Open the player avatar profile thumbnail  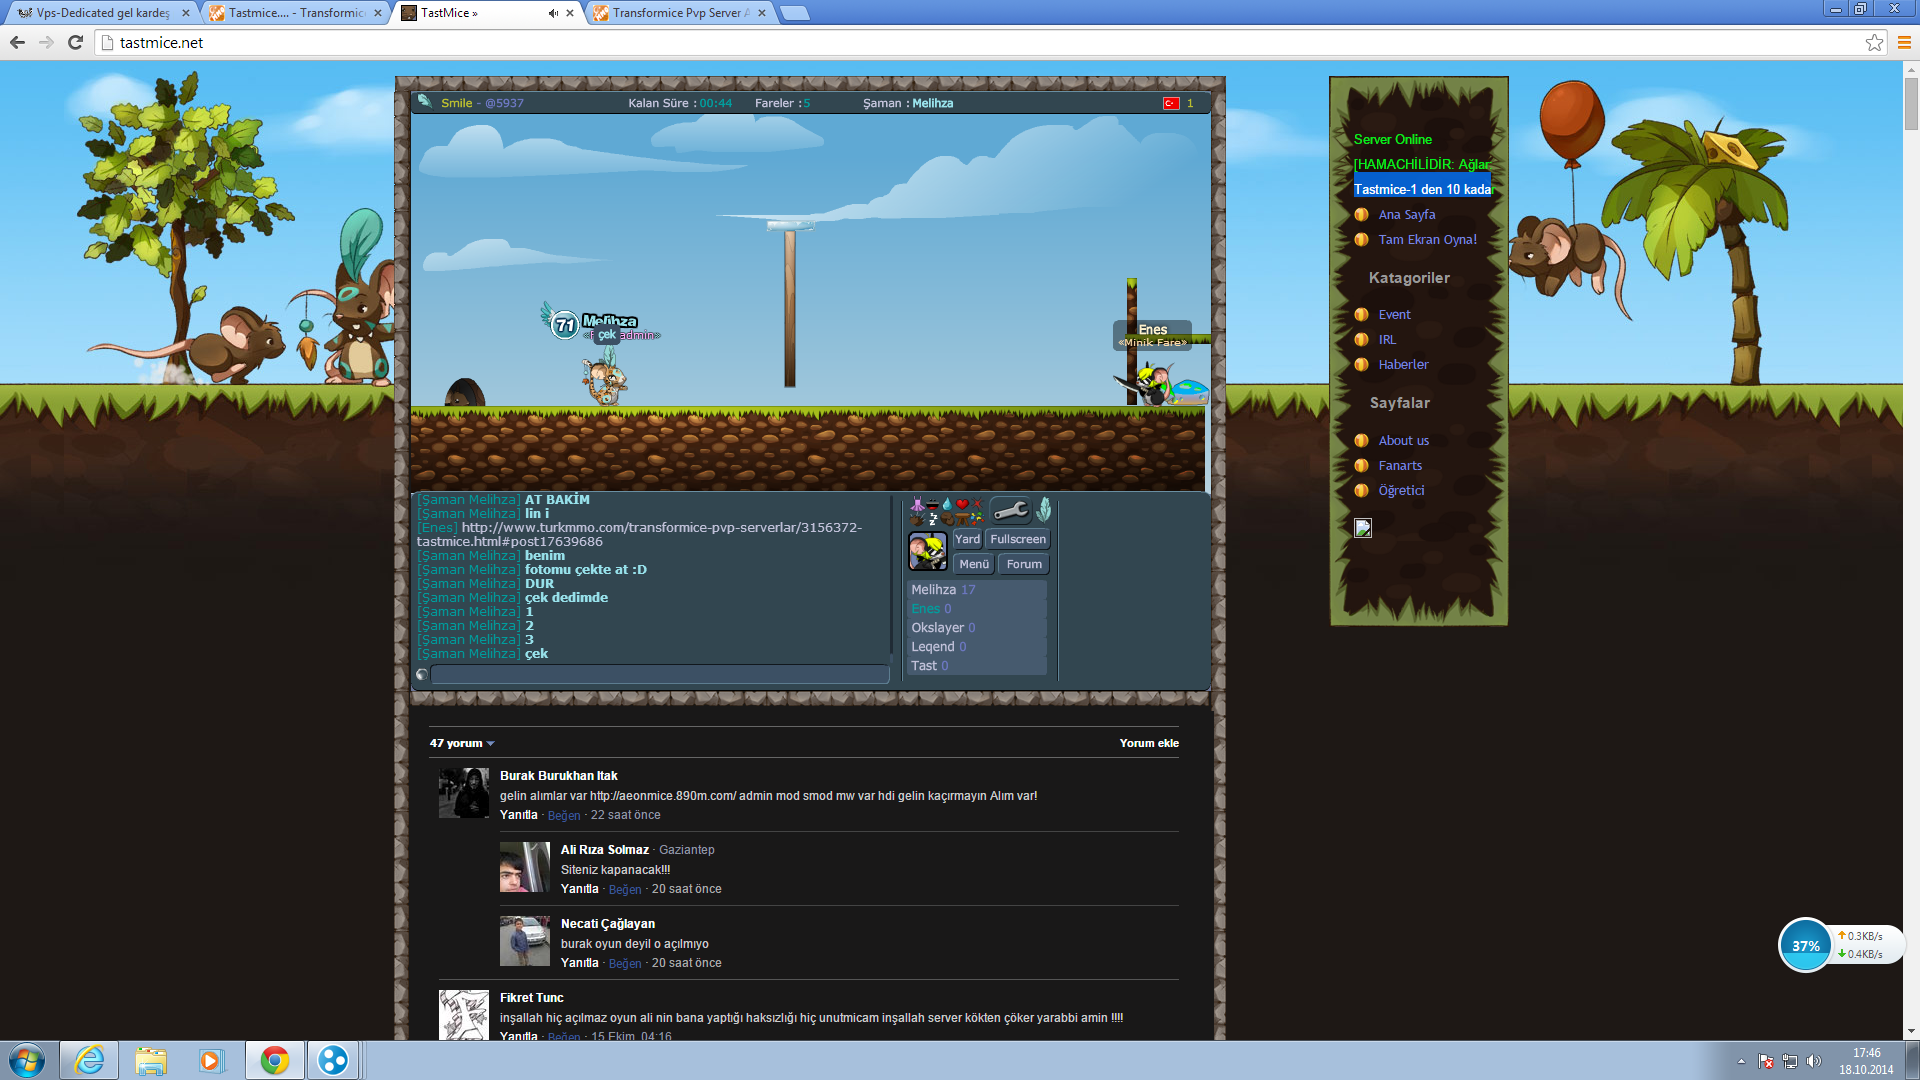[927, 551]
